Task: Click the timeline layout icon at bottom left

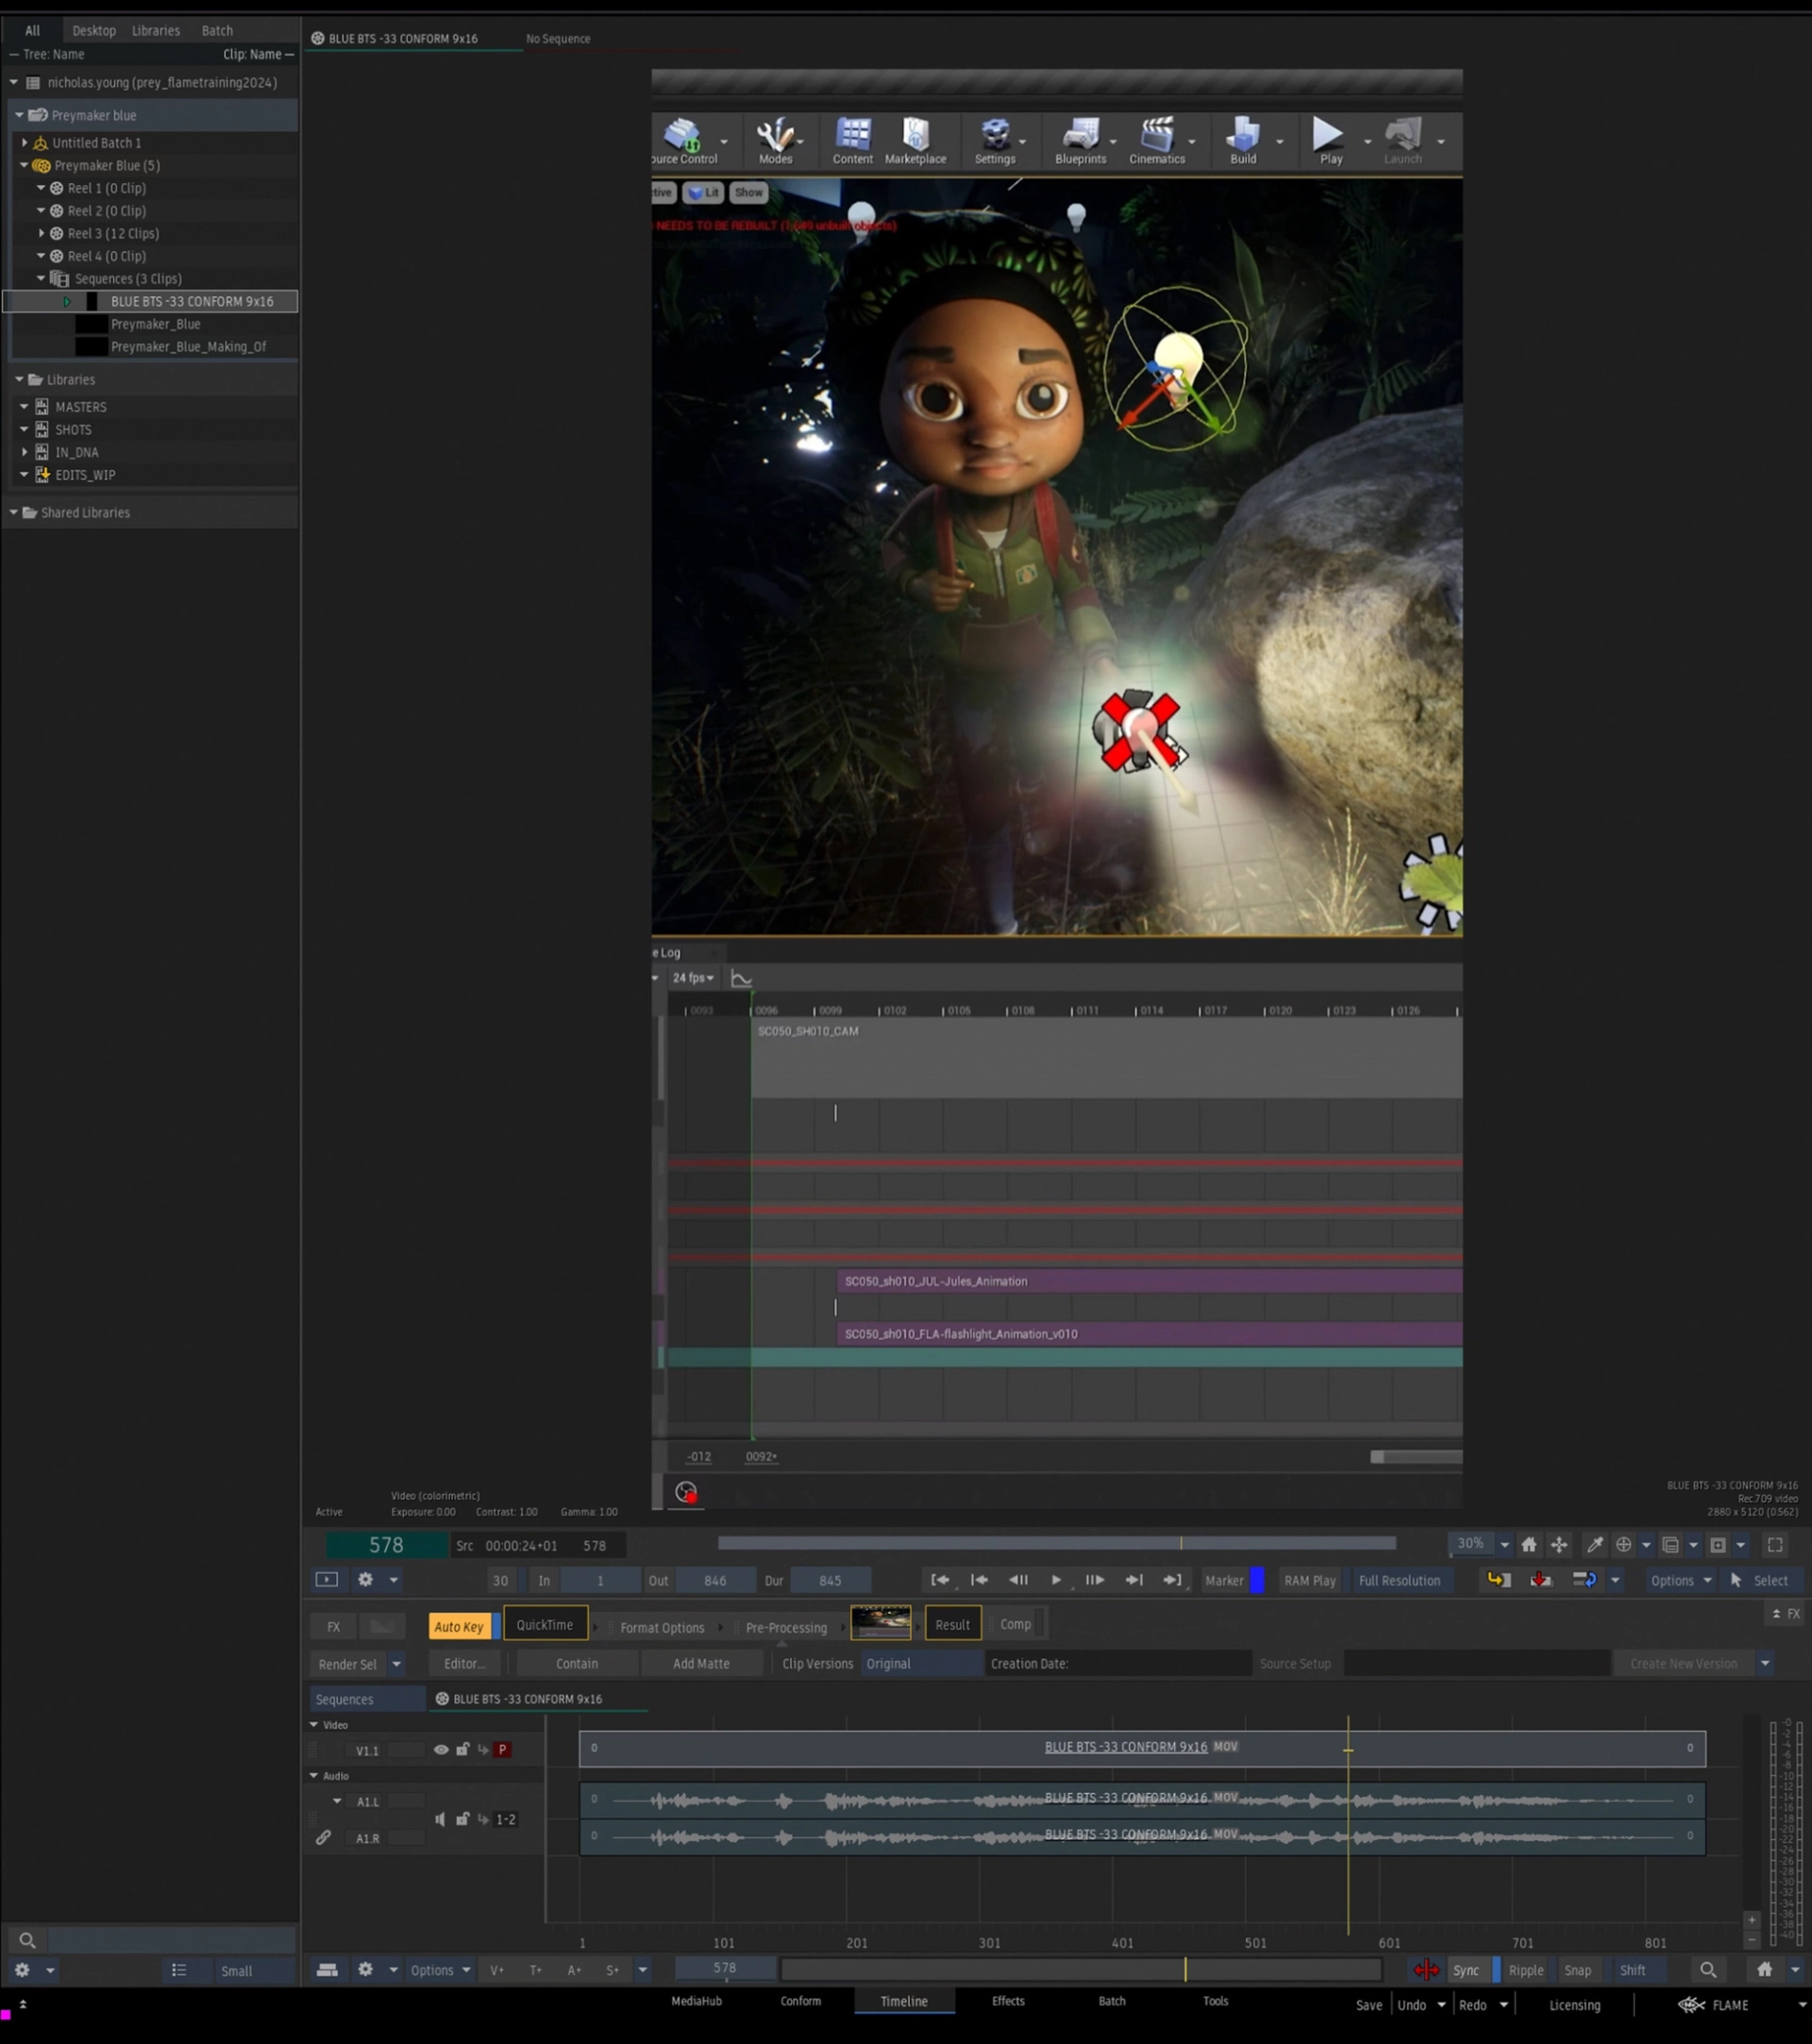Action: pos(327,1970)
